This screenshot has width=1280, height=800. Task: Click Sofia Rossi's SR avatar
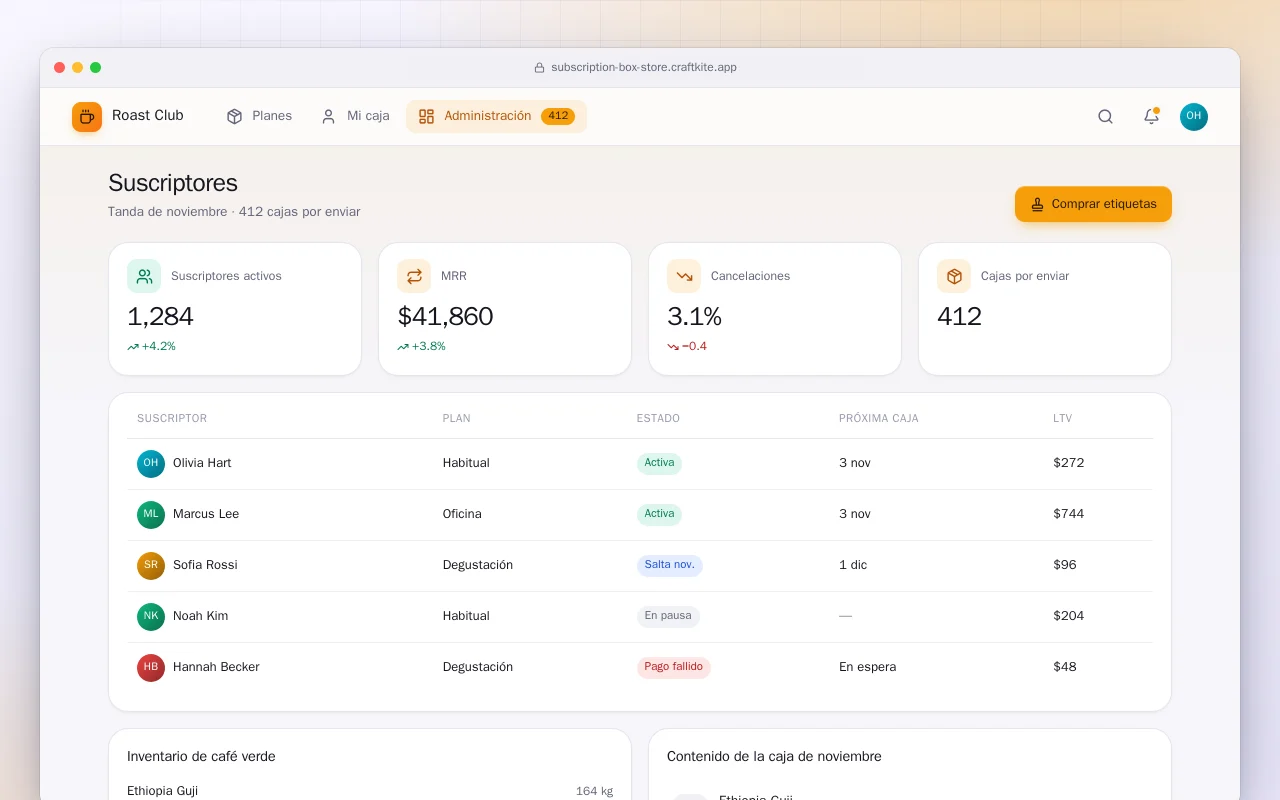[x=151, y=566]
